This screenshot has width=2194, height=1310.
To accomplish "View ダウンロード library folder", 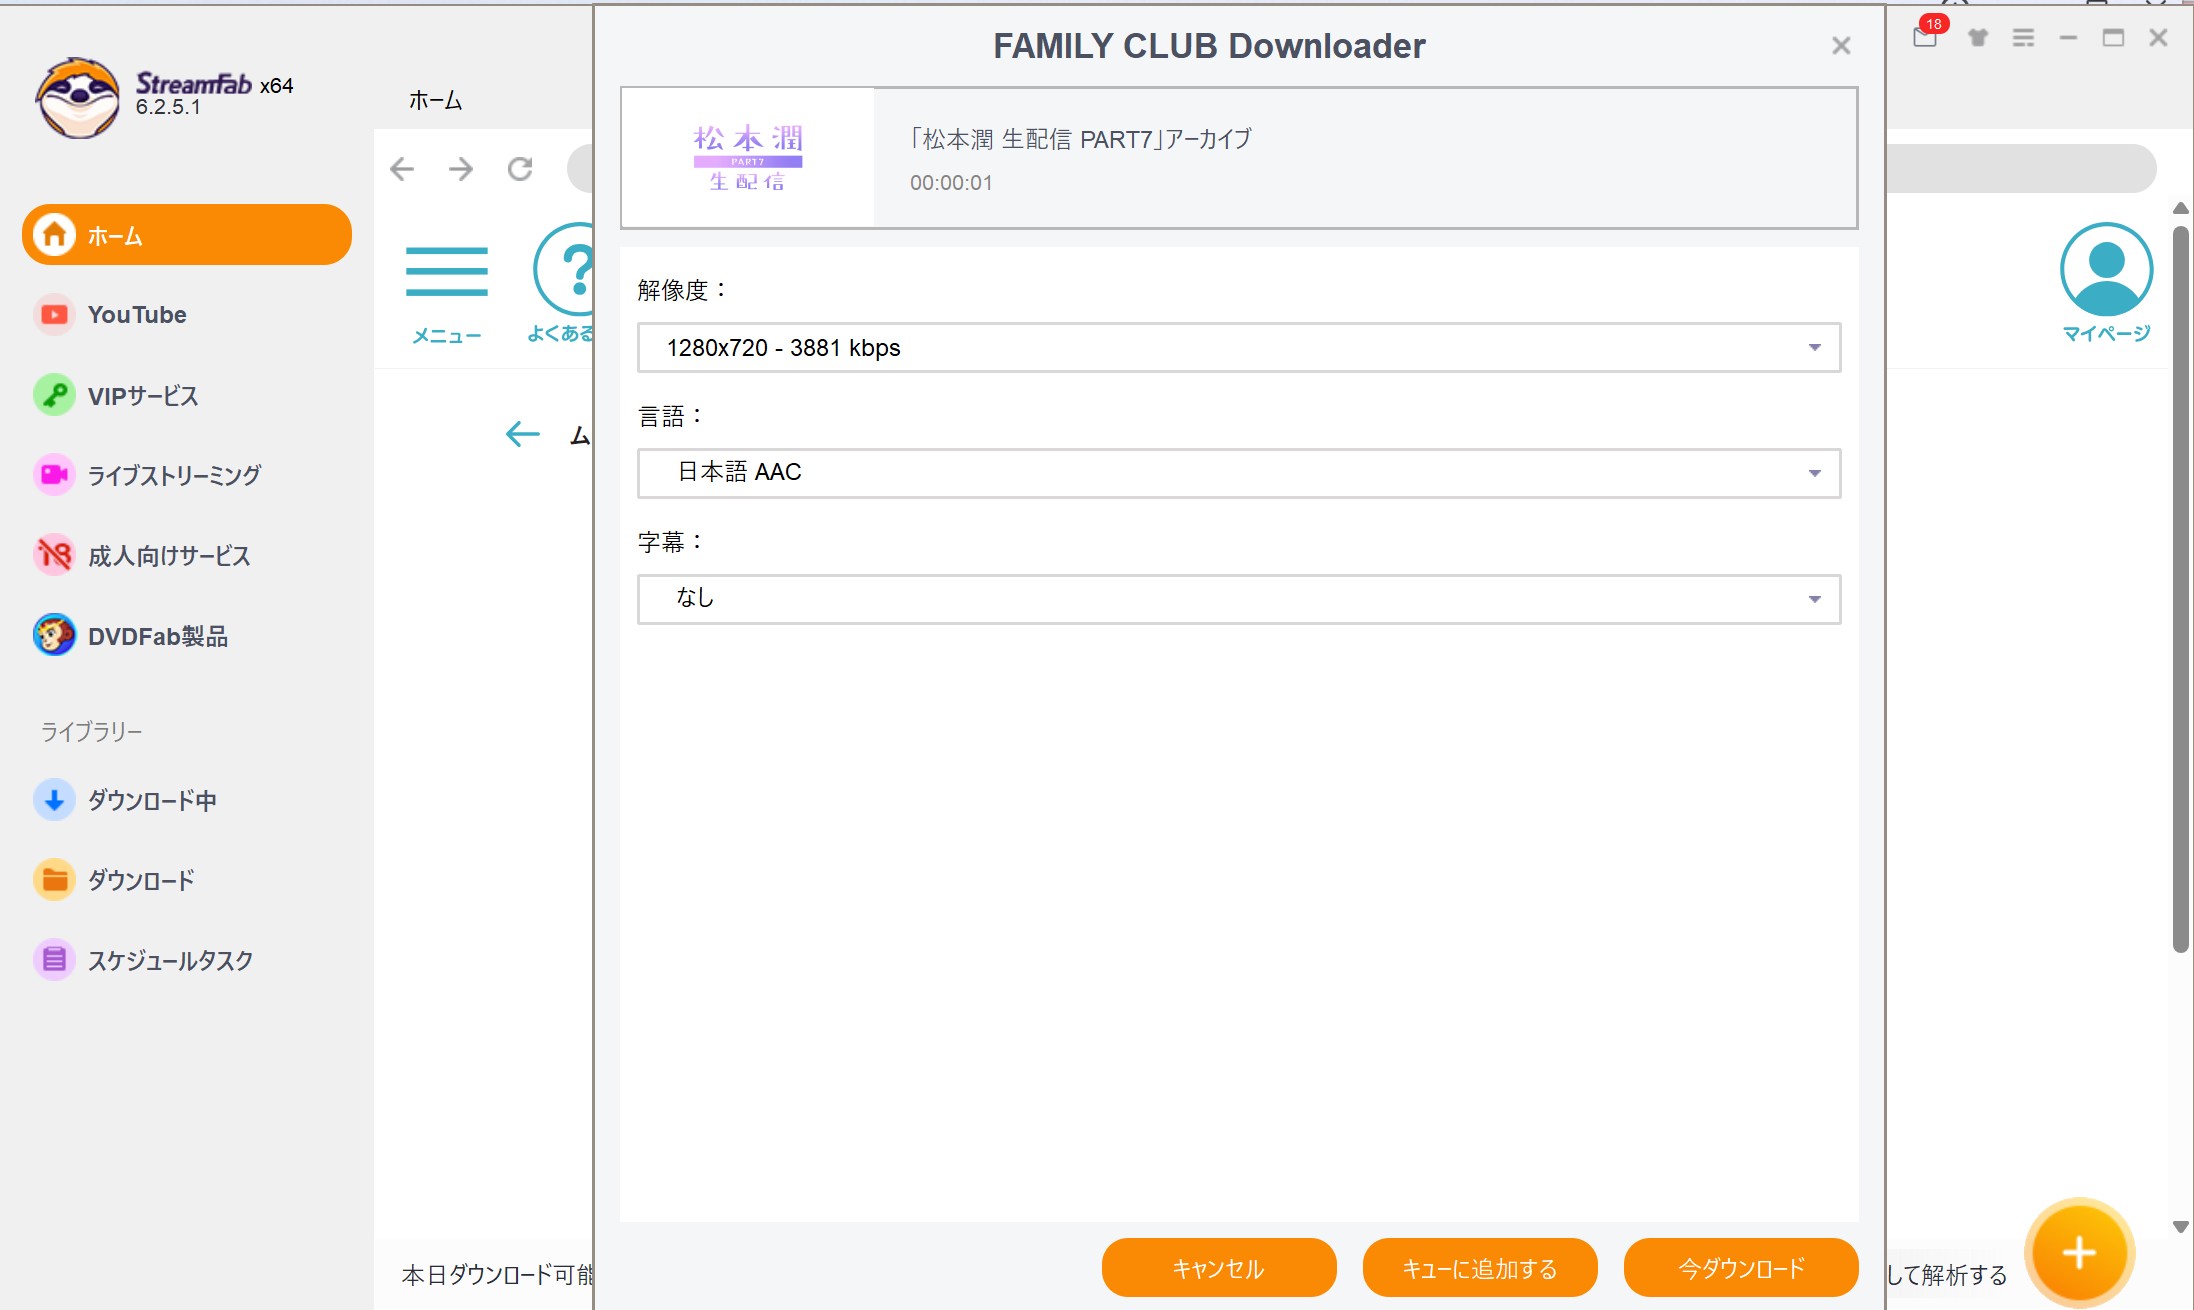I will click(141, 881).
